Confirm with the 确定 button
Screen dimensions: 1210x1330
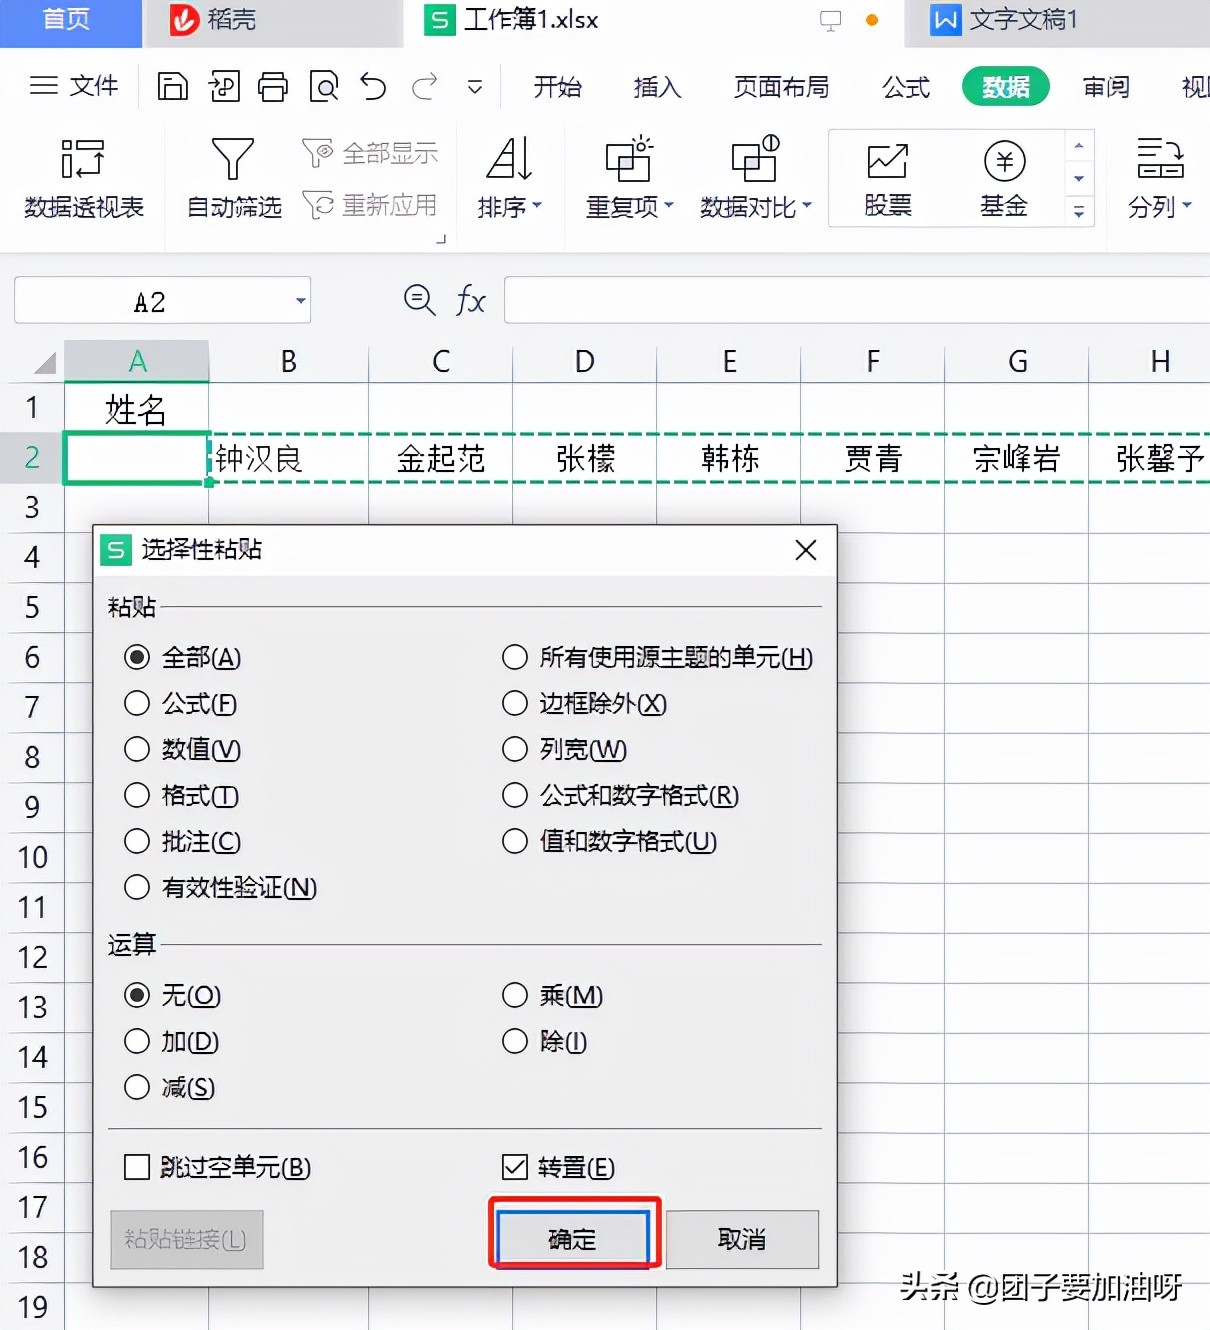pos(573,1239)
